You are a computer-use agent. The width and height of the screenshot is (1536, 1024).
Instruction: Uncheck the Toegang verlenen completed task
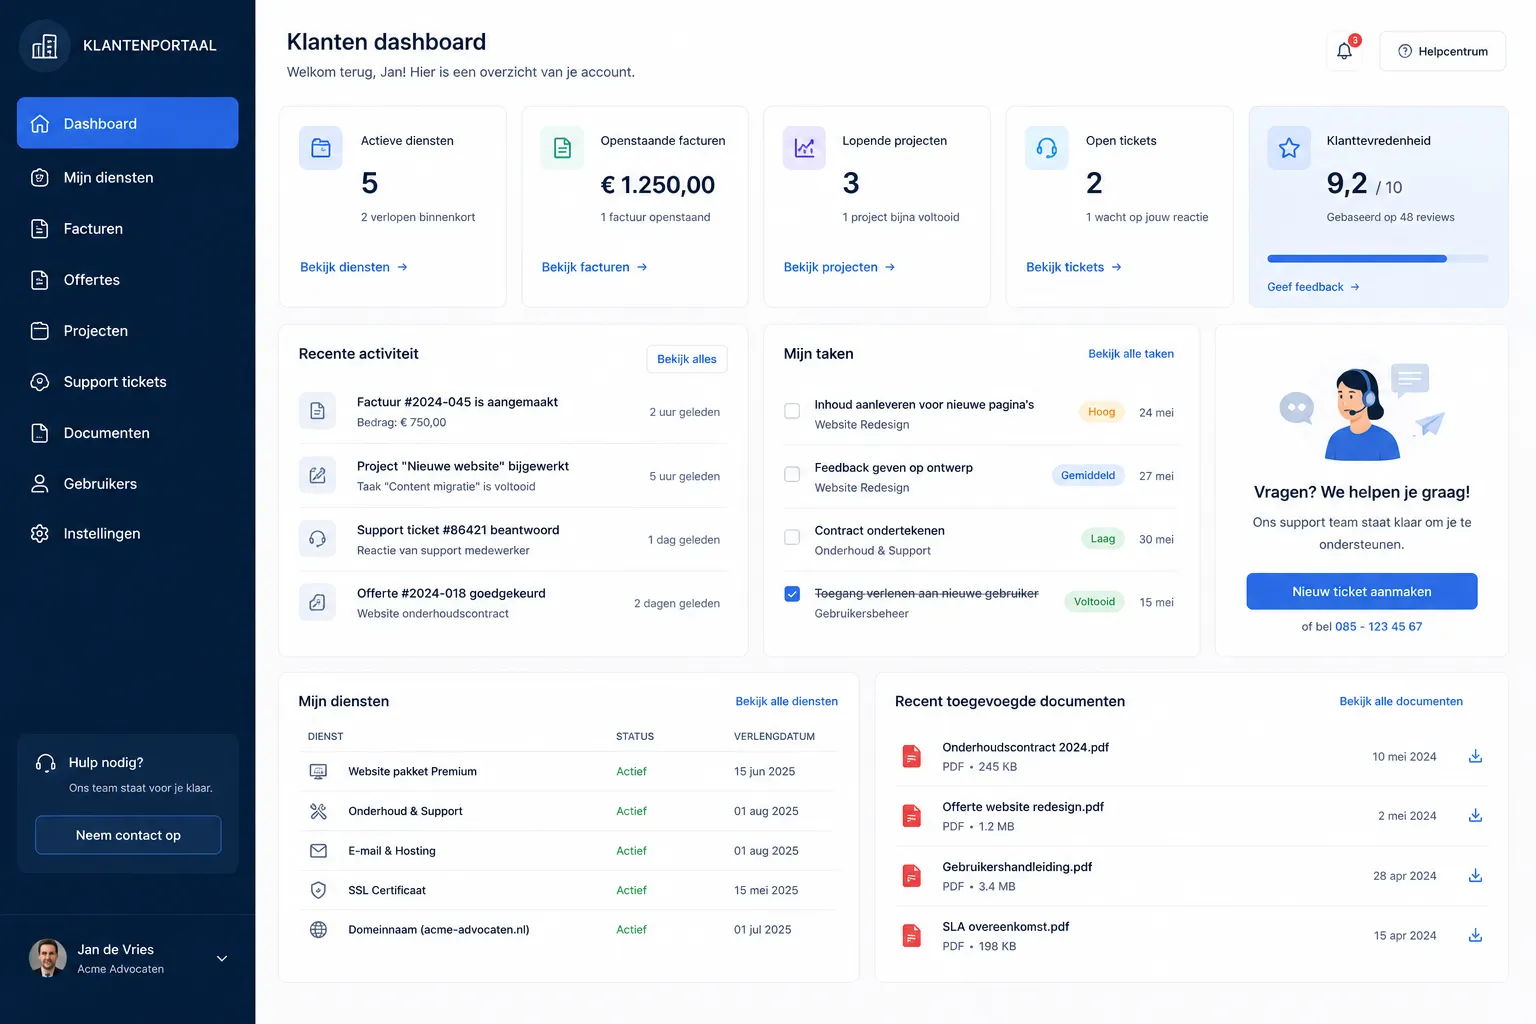click(x=792, y=594)
